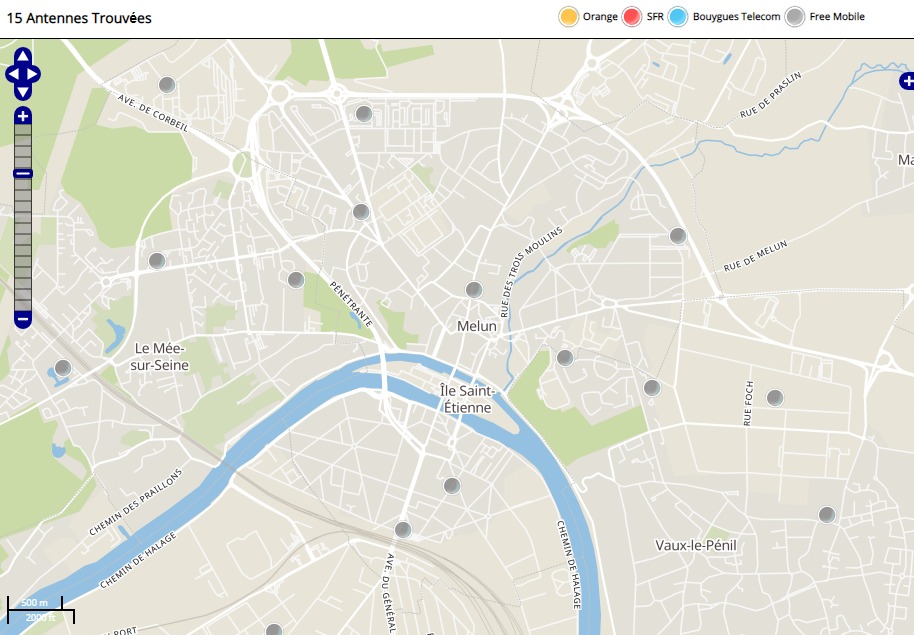The image size is (914, 635).
Task: Select antenna marker beside Rue Foch
Action: [774, 398]
